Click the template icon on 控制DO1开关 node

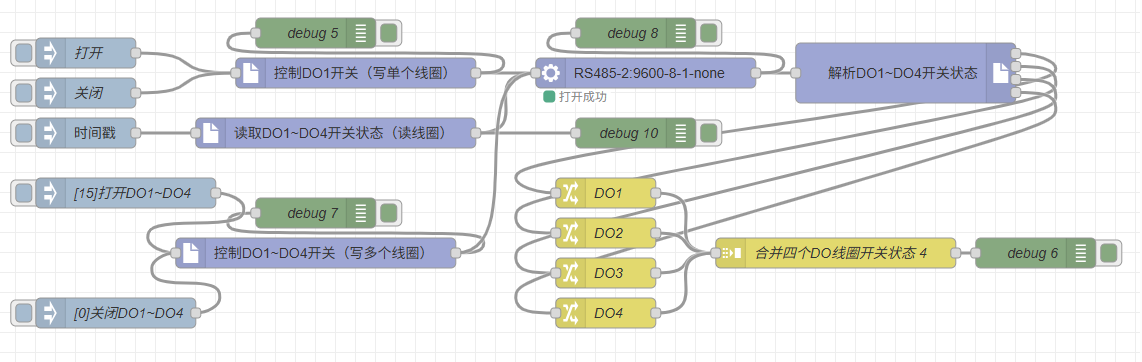[251, 73]
